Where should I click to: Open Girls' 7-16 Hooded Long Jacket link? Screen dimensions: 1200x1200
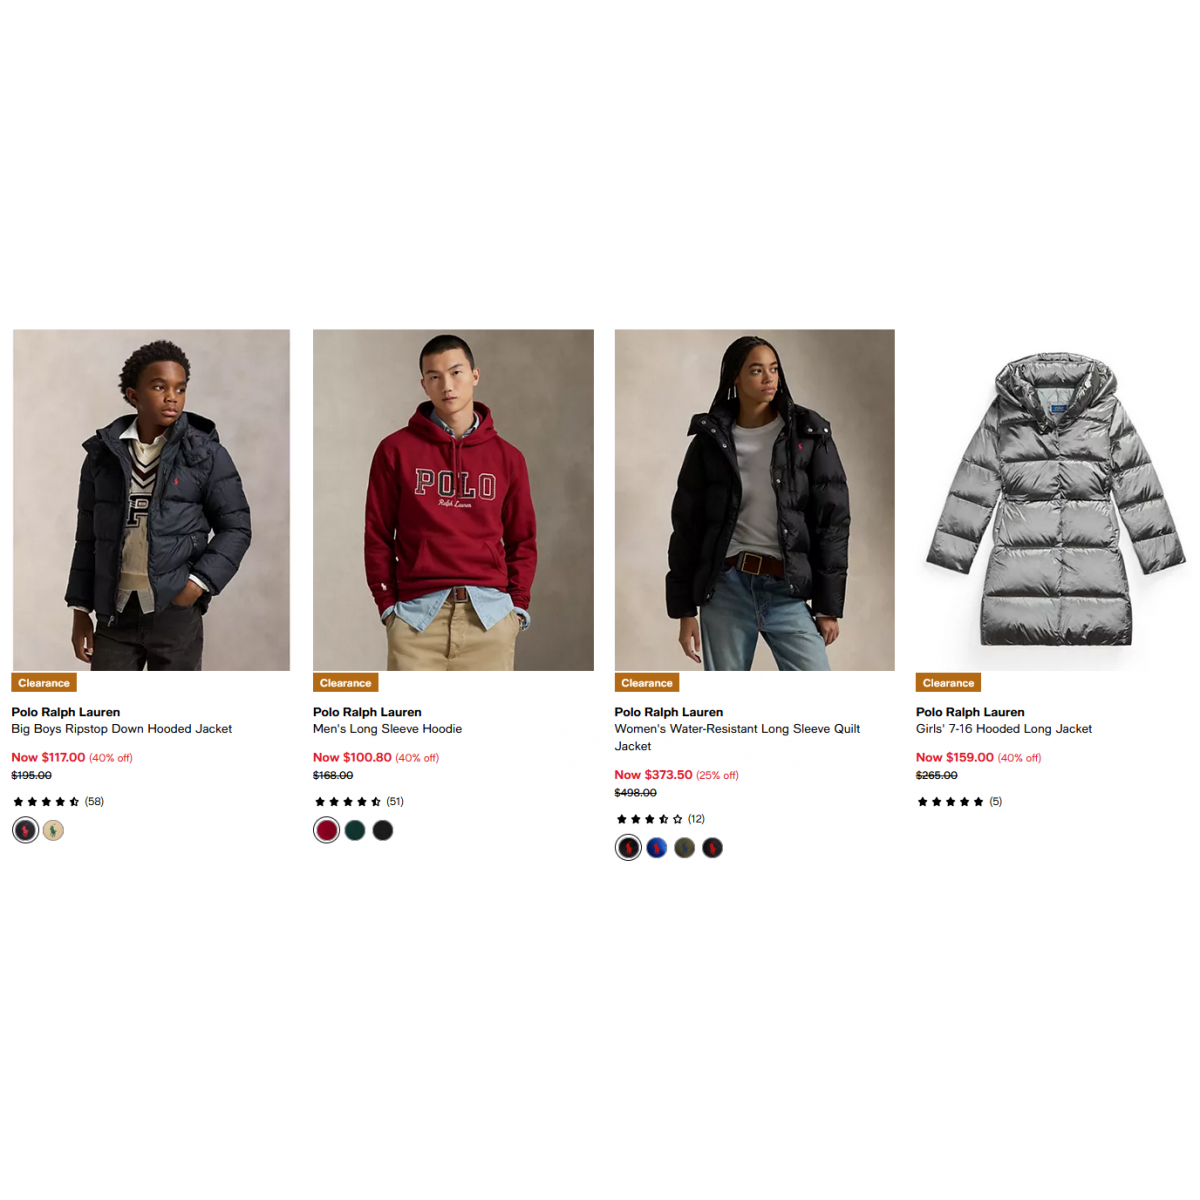1004,729
